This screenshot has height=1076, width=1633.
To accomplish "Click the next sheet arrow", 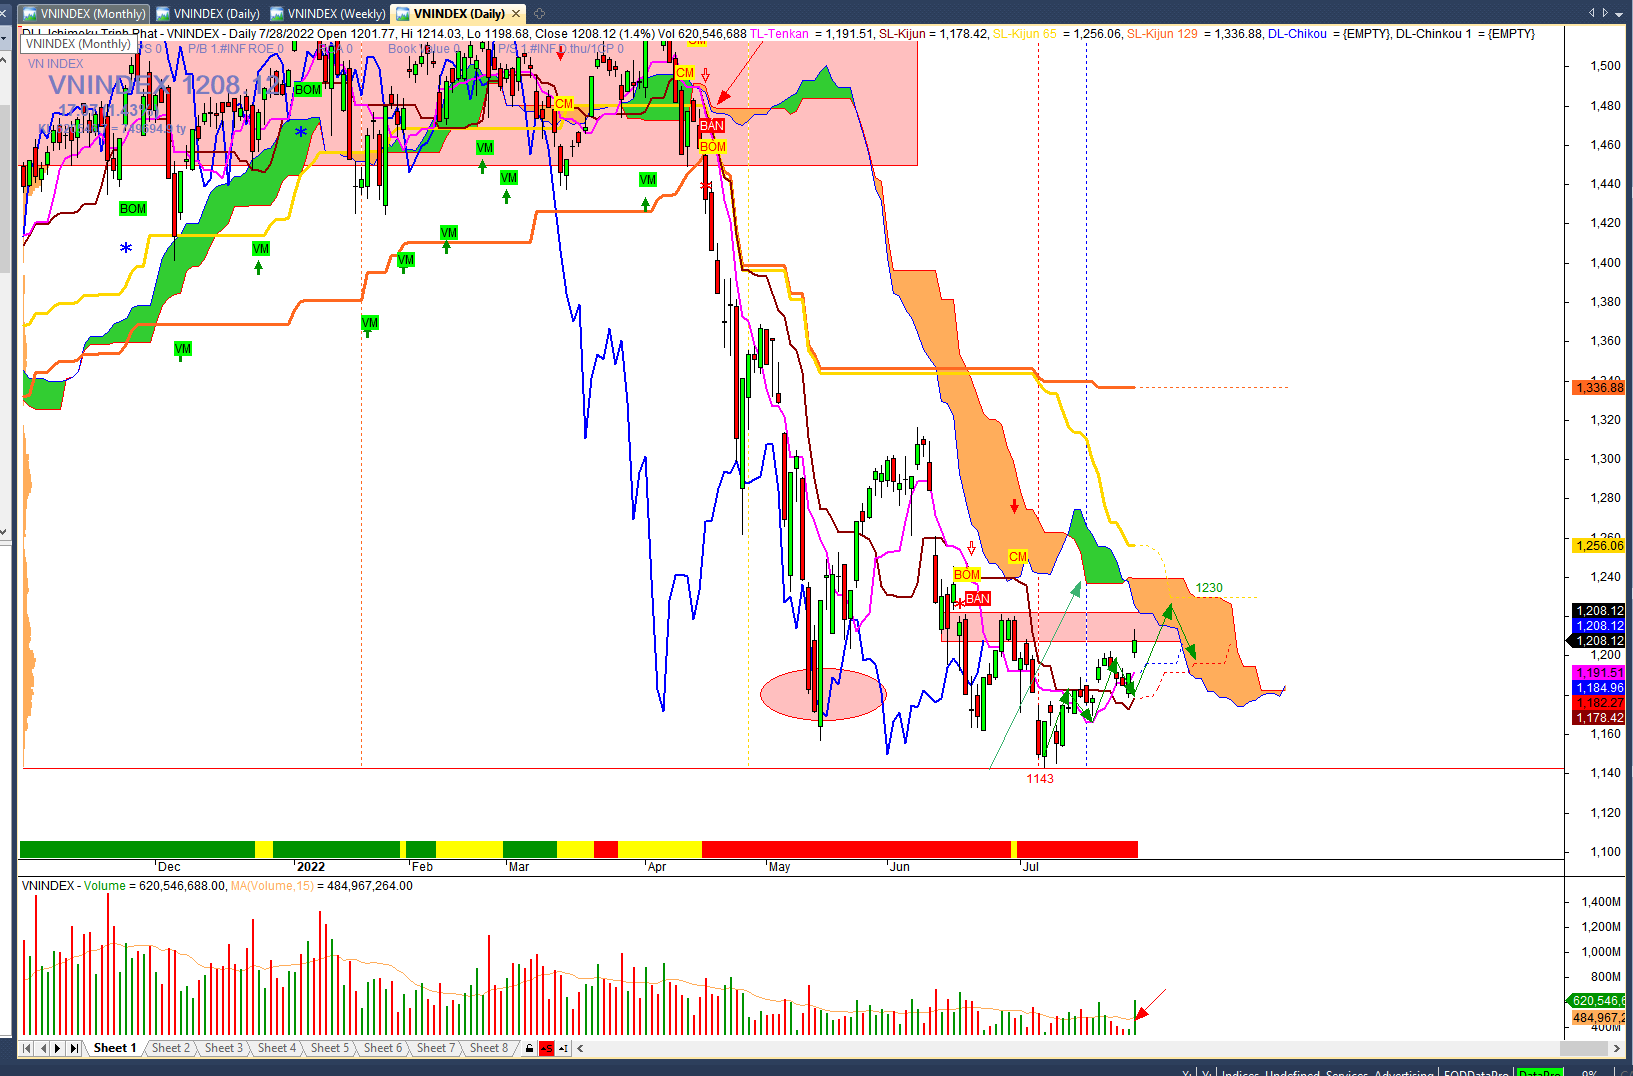I will pyautogui.click(x=58, y=1048).
